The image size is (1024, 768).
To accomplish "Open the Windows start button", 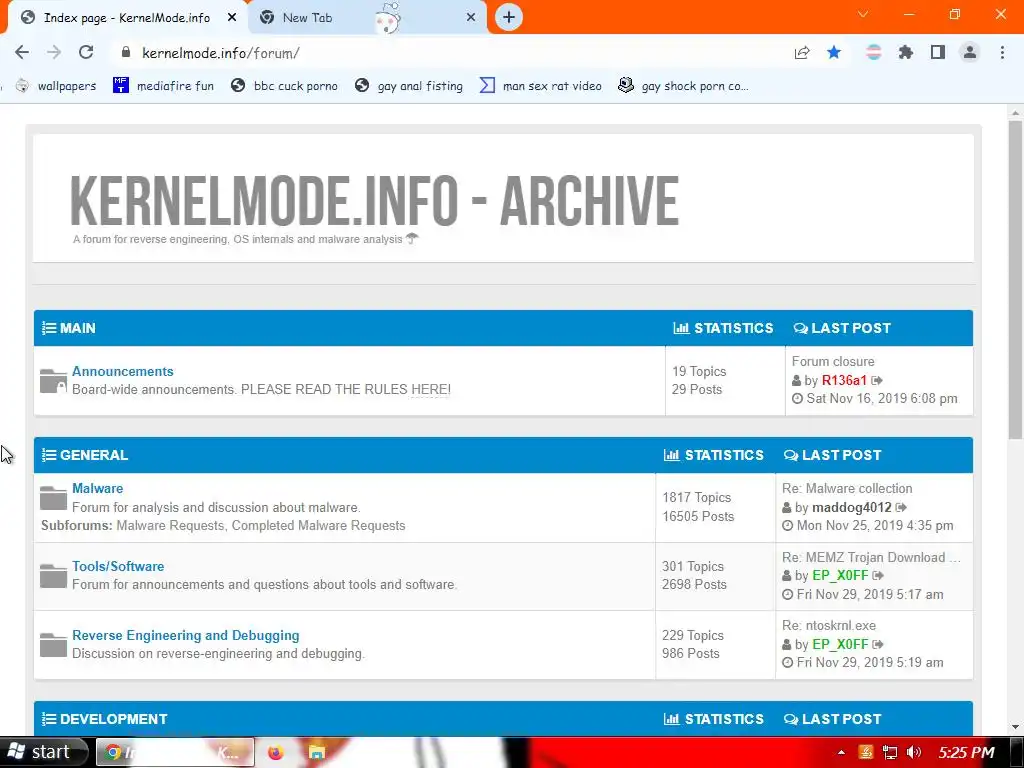I will (43, 752).
